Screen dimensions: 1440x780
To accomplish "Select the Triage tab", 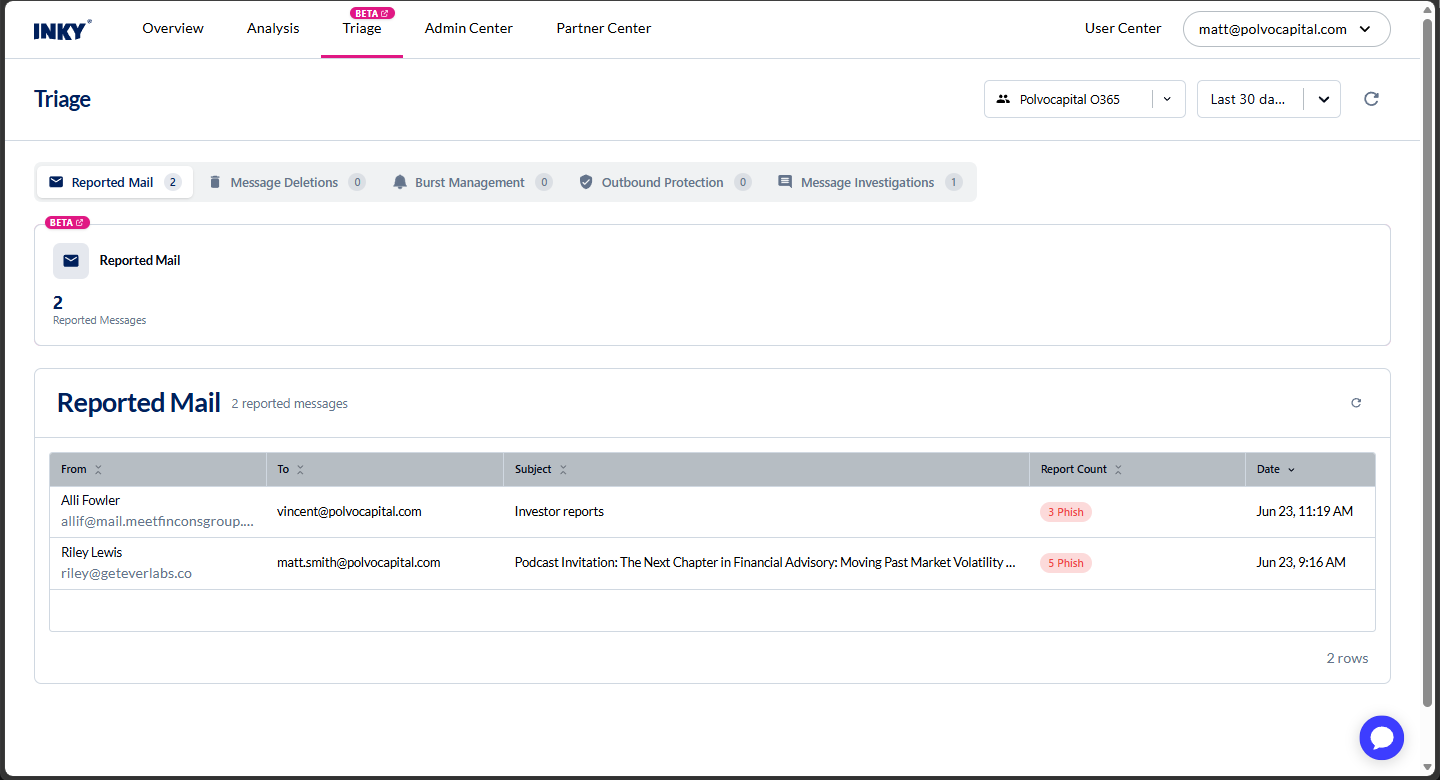I will click(362, 29).
